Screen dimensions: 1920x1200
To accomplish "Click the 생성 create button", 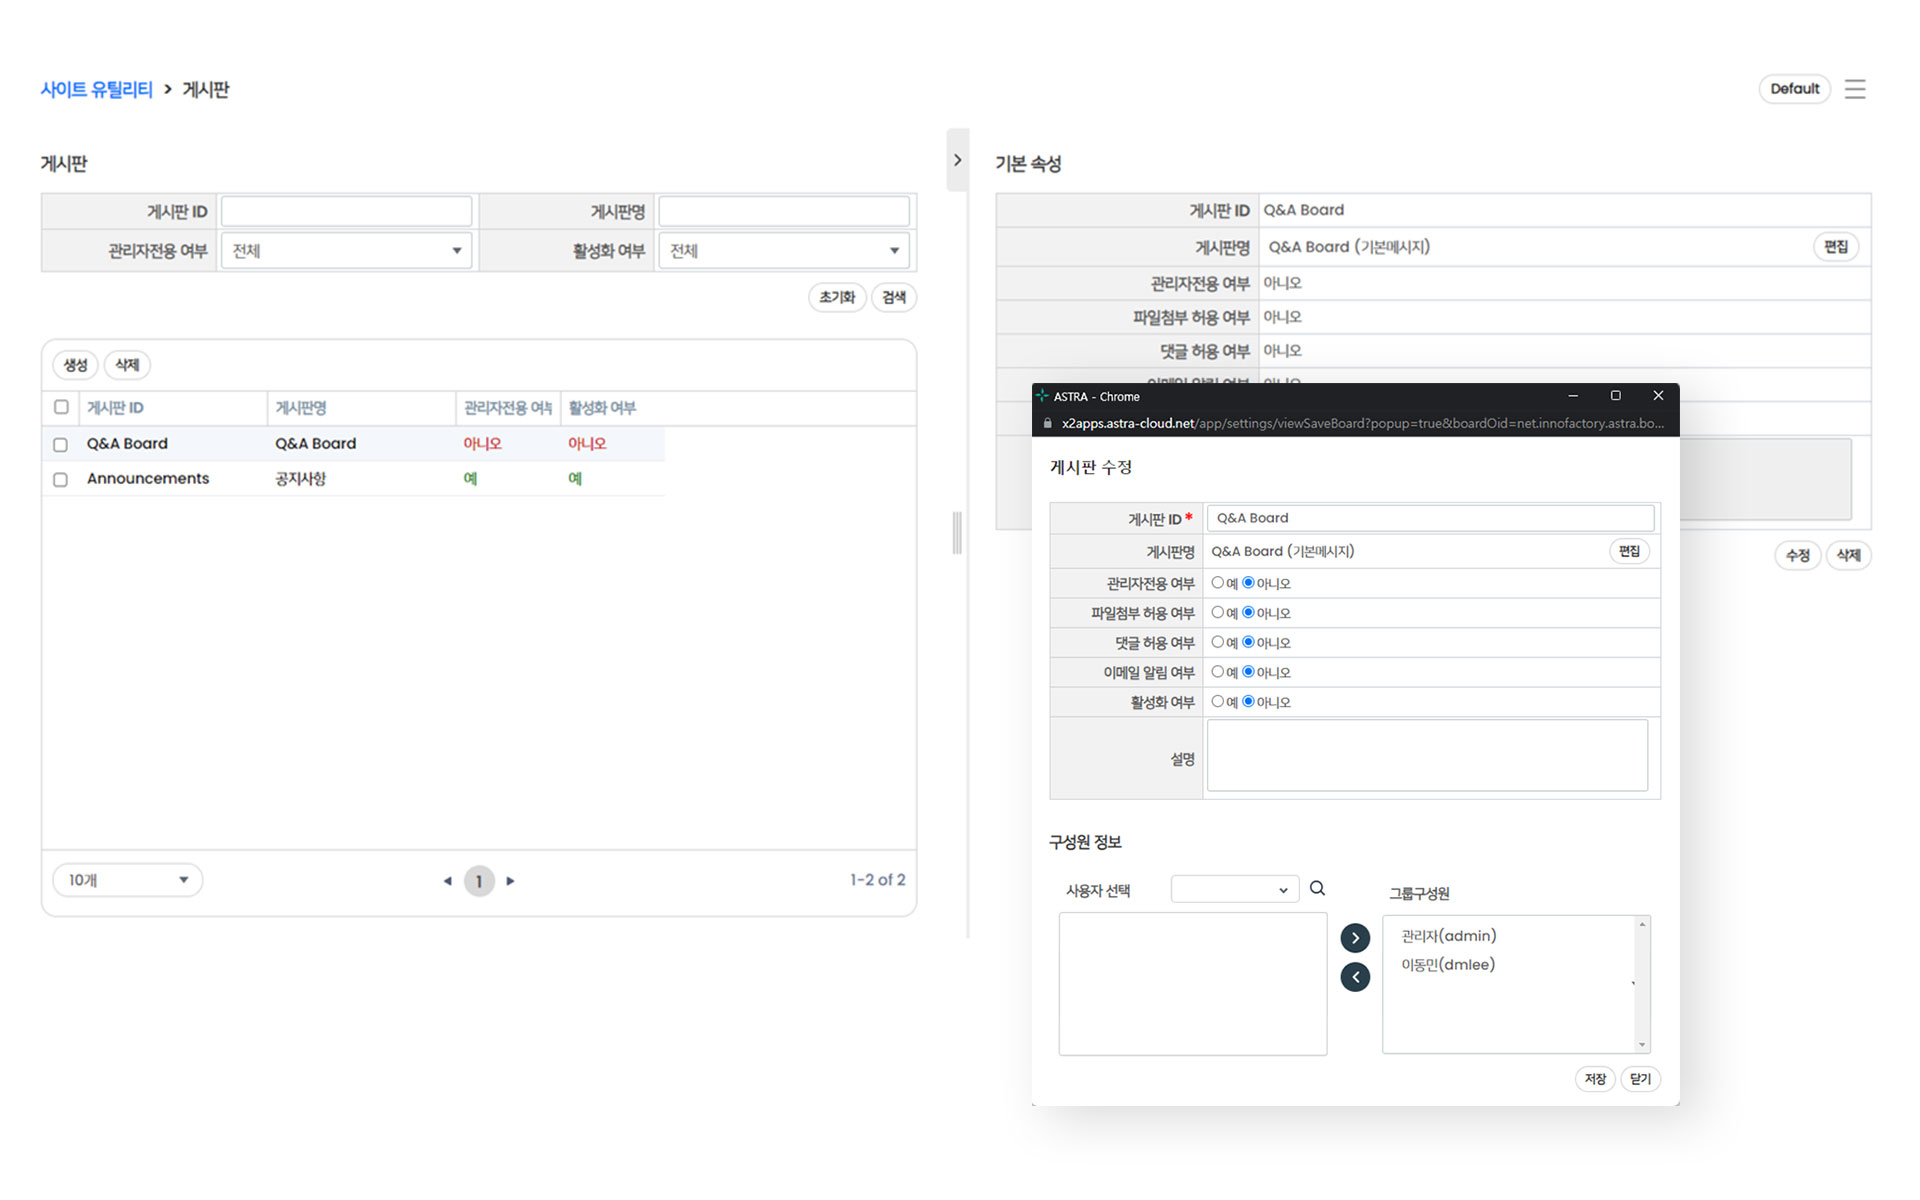I will pos(76,365).
